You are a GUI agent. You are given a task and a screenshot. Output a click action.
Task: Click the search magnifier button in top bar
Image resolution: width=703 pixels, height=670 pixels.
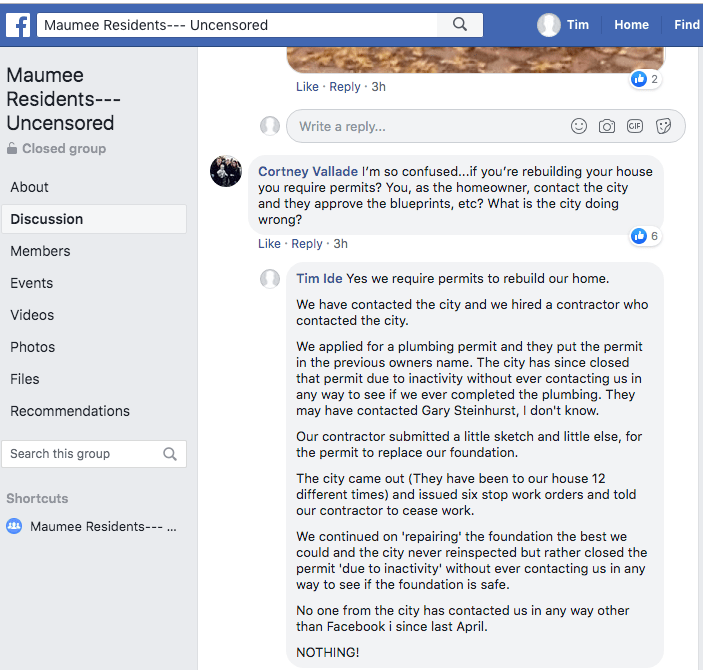click(x=460, y=25)
